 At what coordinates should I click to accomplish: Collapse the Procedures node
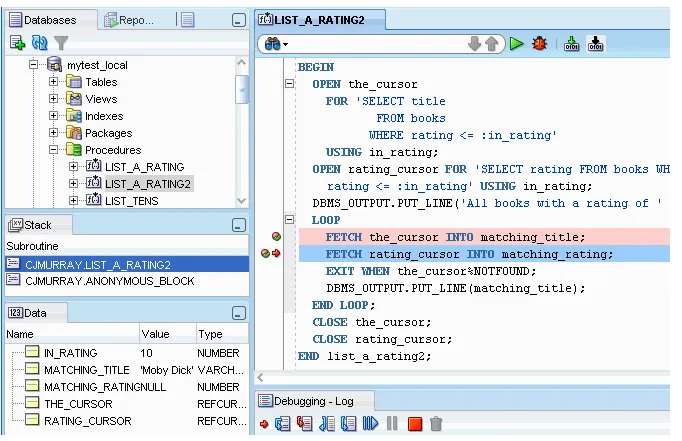[x=53, y=150]
